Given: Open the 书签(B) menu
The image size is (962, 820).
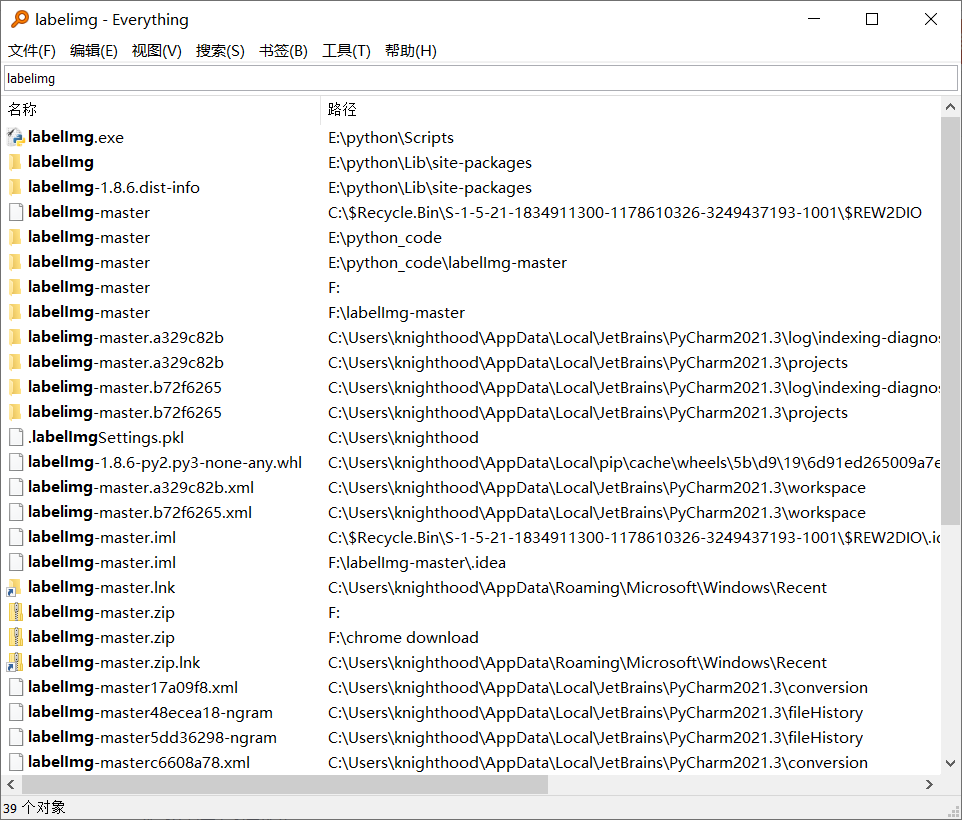Looking at the screenshot, I should click(x=283, y=51).
